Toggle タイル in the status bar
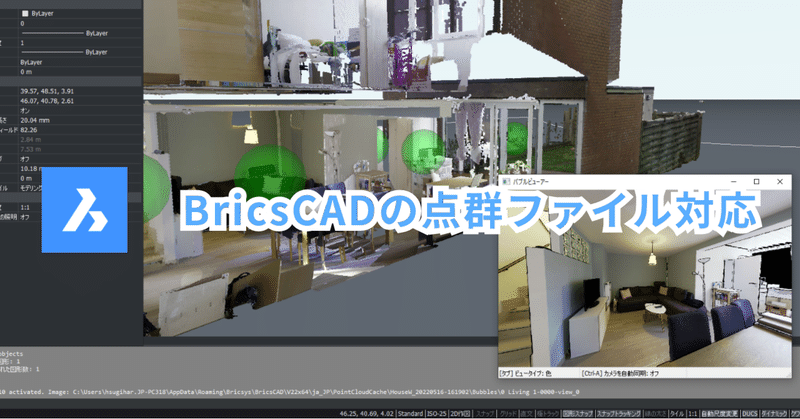Viewport: 800px width, 419px height. [677, 413]
